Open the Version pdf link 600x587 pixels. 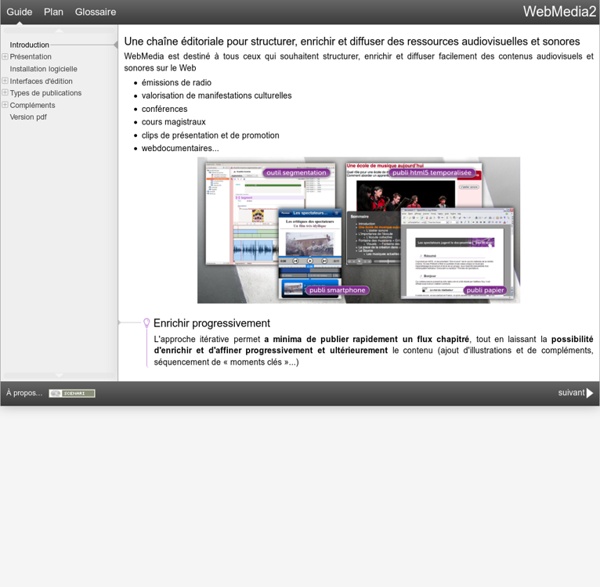click(28, 117)
